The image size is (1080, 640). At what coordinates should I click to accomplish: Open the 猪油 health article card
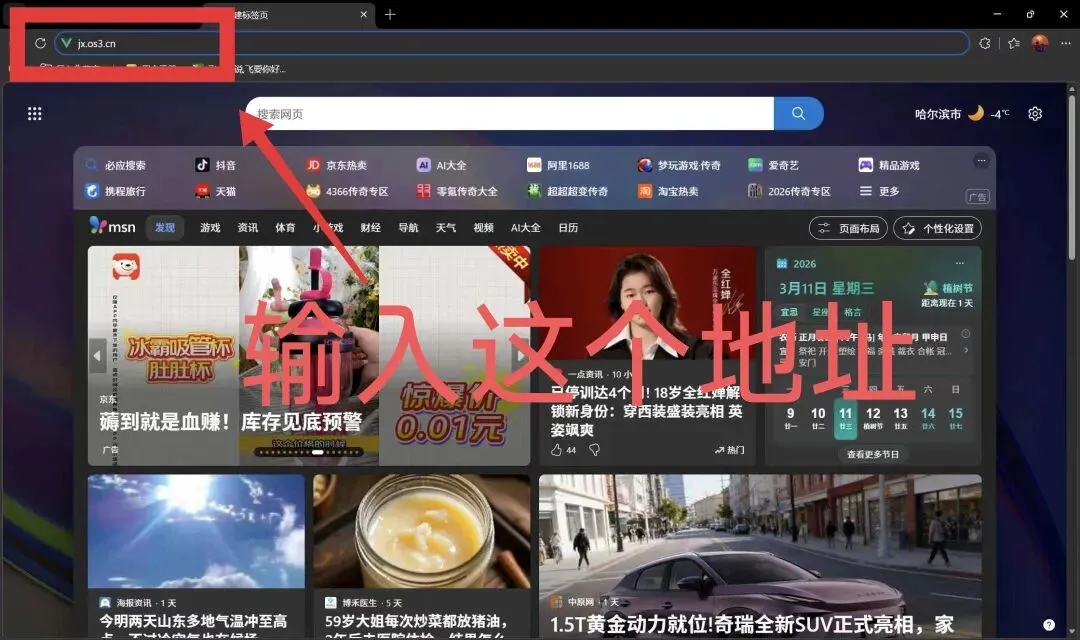[x=422, y=557]
